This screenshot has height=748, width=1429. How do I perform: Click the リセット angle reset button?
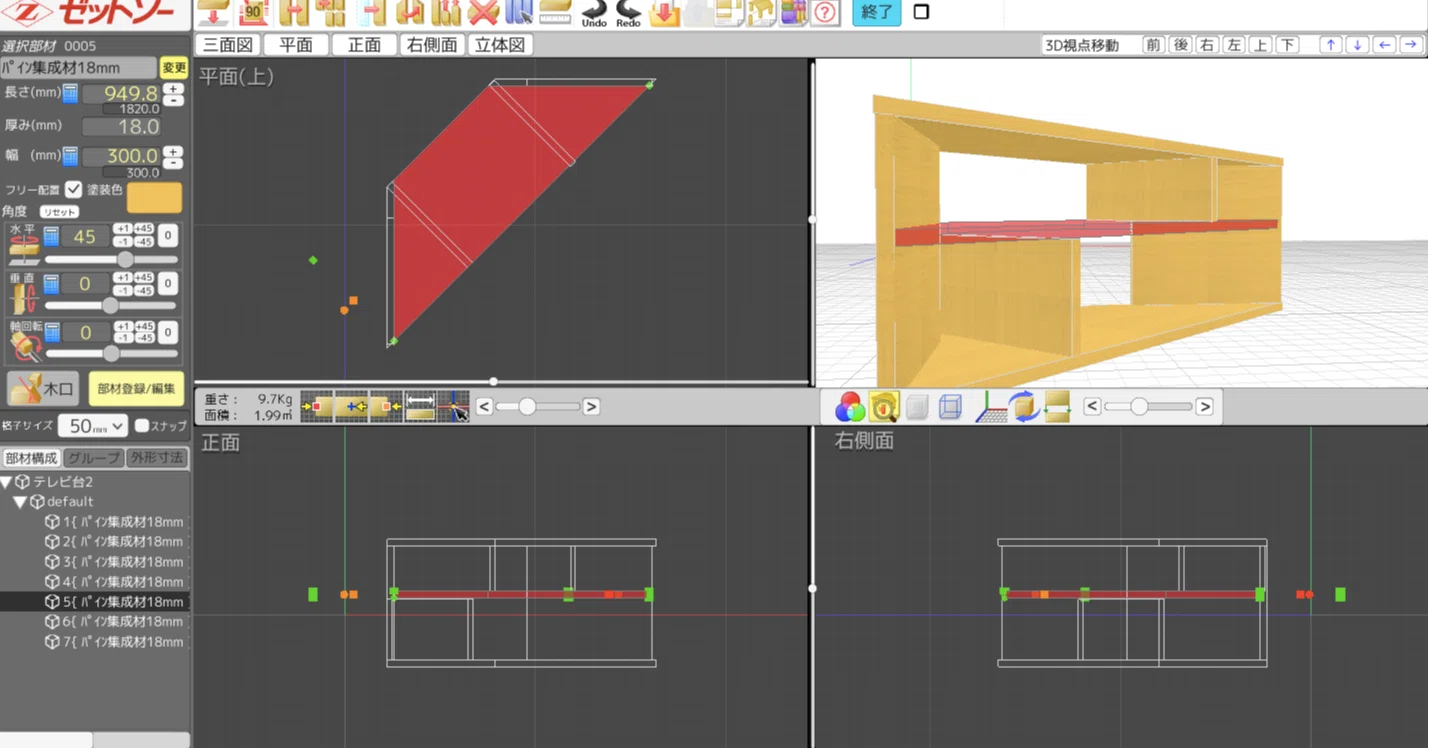pyautogui.click(x=59, y=212)
